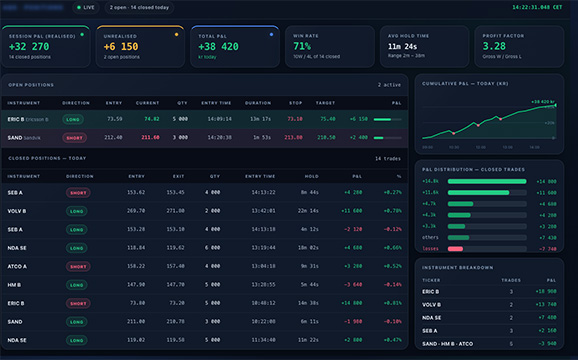Click the SHORT badge in the SEB A 153.62 row
The image size is (578, 360).
(78, 193)
